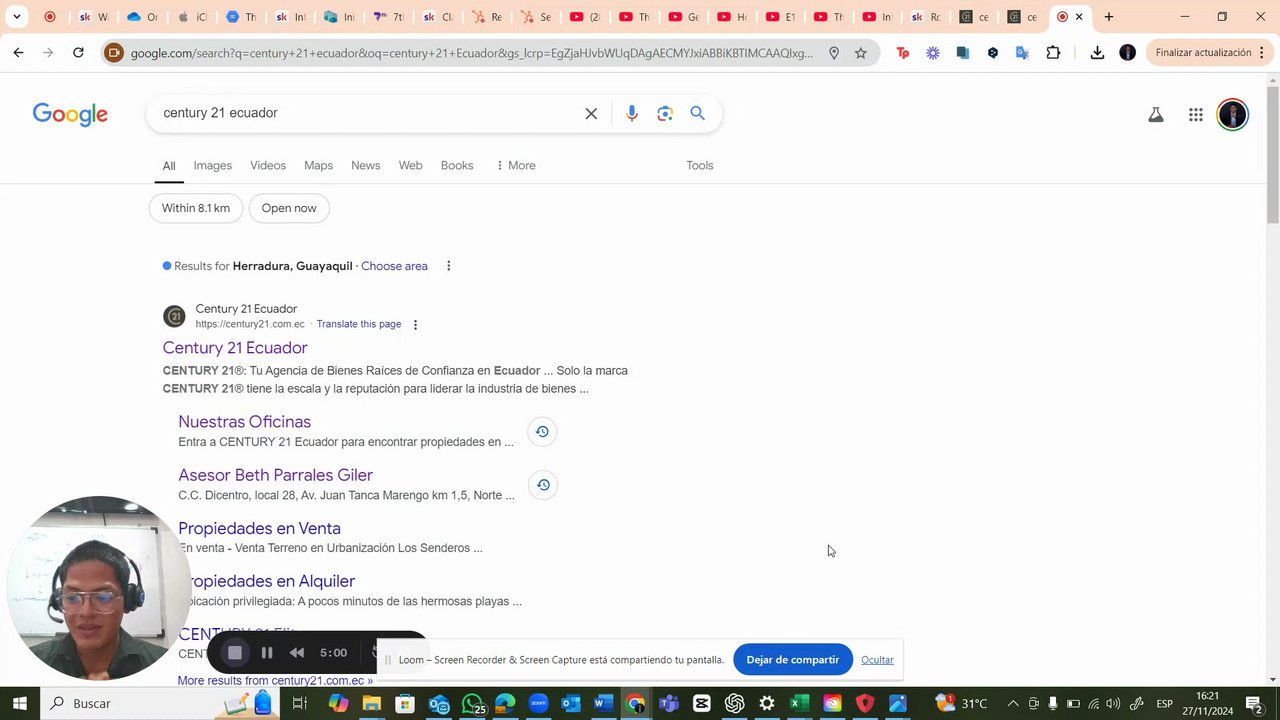Click Dejar de compartir button
The image size is (1280, 720).
792,660
